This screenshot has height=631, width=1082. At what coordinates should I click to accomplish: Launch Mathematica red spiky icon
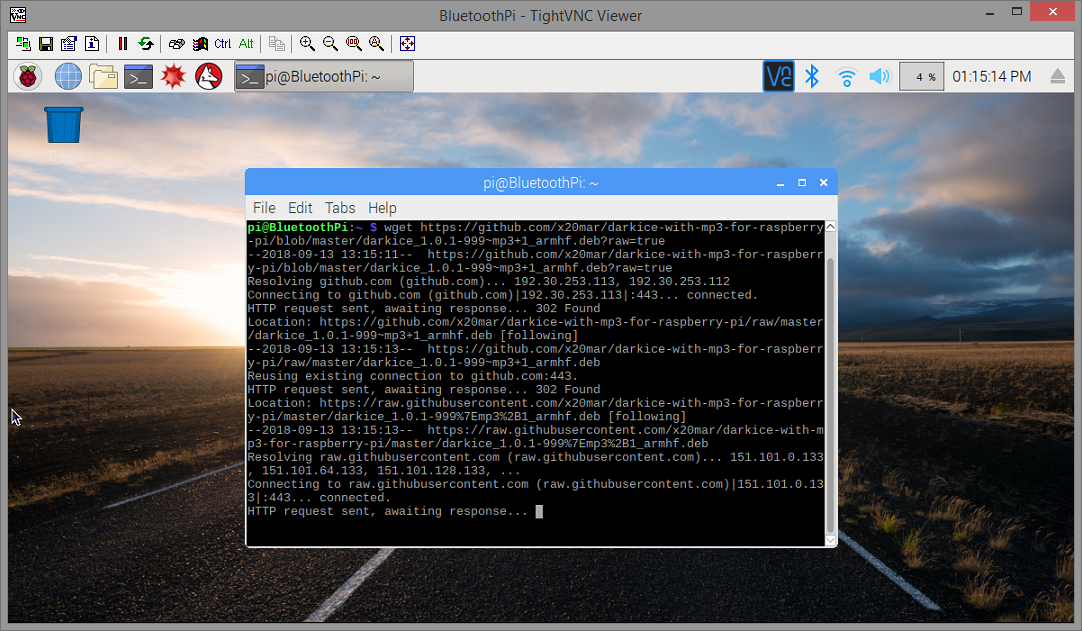[173, 77]
